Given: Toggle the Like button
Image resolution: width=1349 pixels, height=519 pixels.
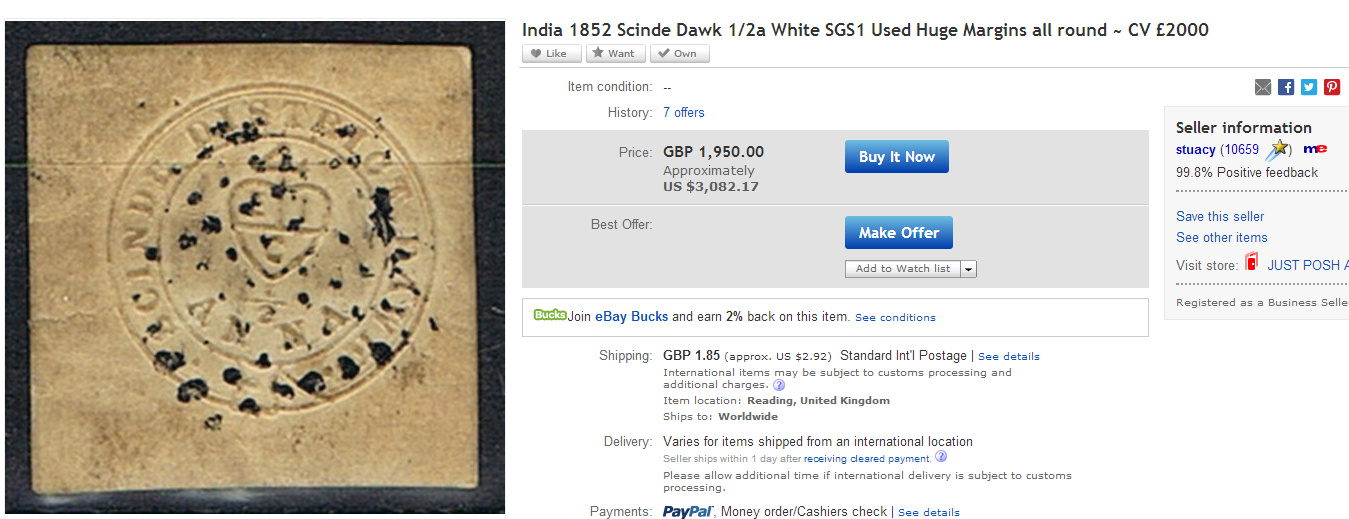Looking at the screenshot, I should pos(549,54).
